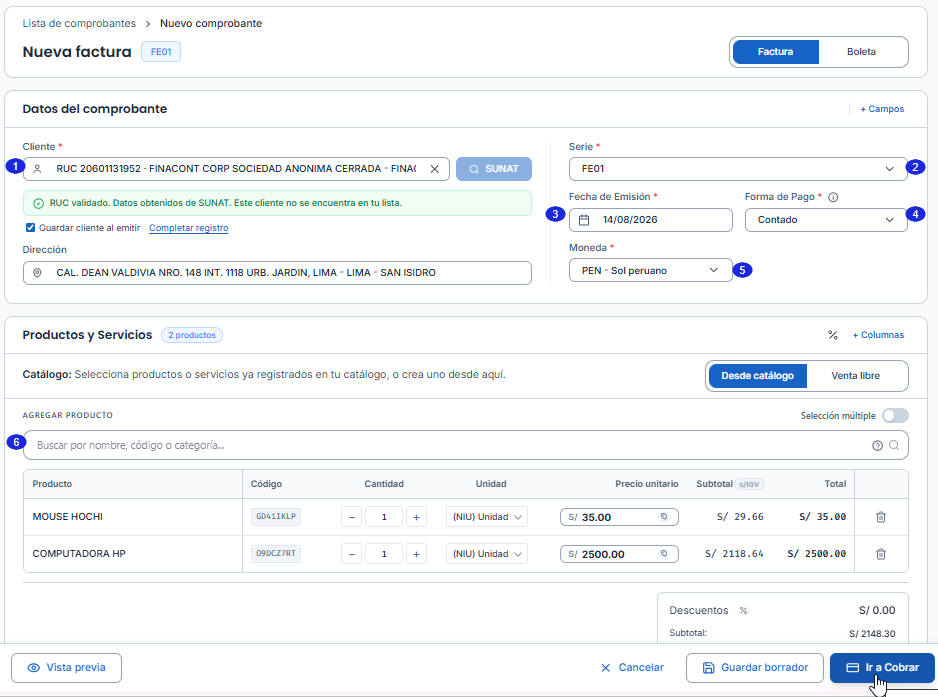Enable the Selección múltiple switch
This screenshot has width=938, height=697.
(x=895, y=415)
